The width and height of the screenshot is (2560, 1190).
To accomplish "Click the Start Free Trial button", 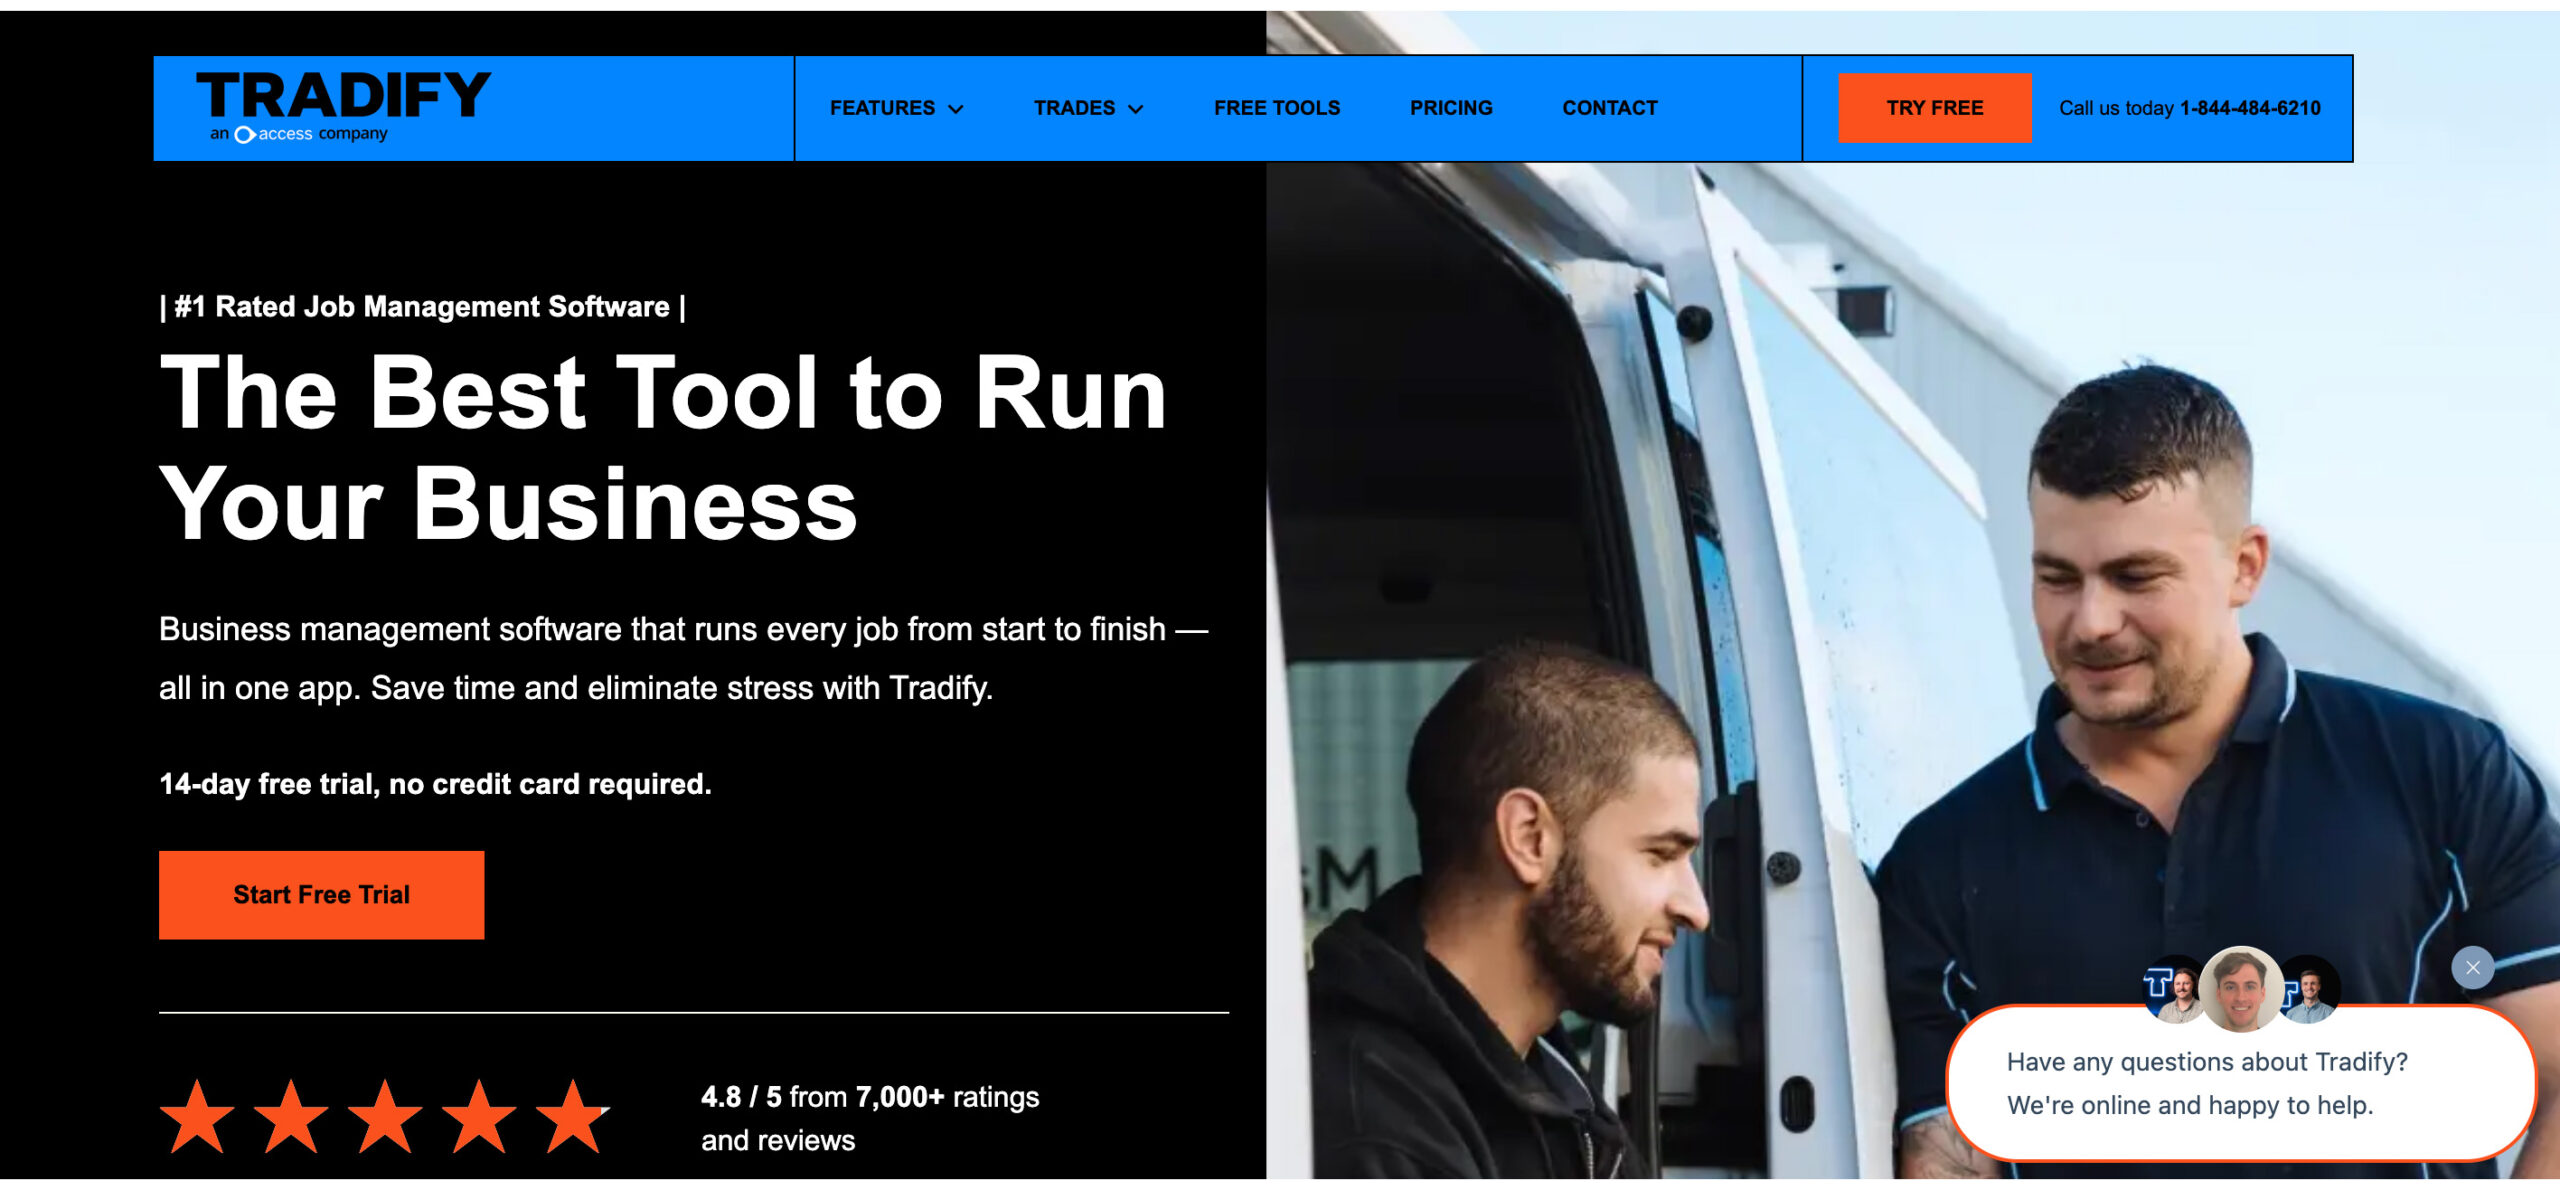I will point(321,895).
